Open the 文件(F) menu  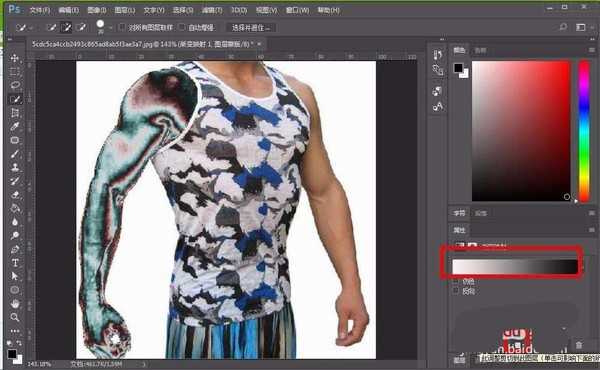click(x=40, y=10)
